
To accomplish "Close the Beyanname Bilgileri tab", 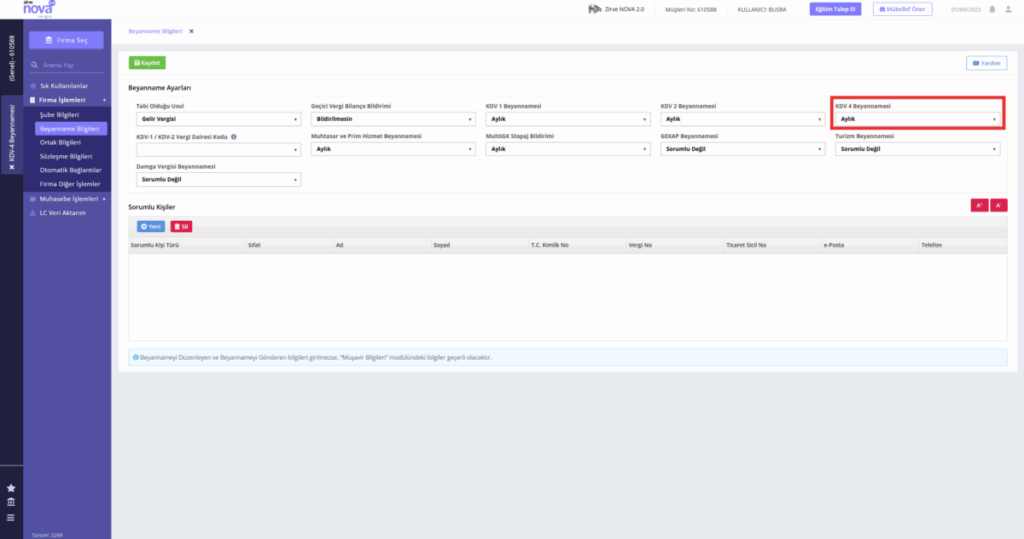I will tap(191, 31).
